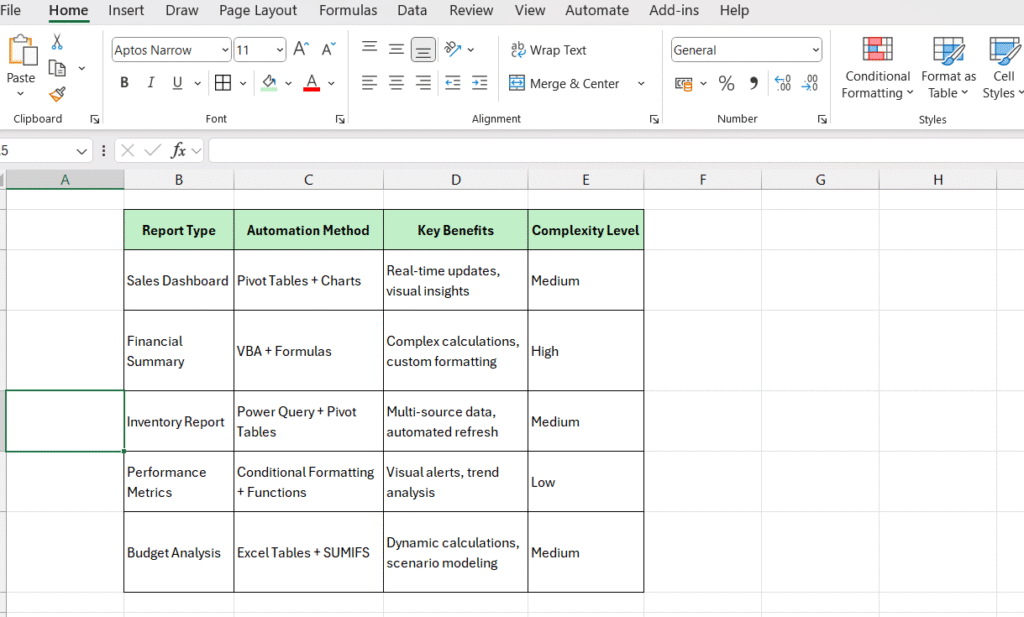Increase indent of cell text
Screen dimensions: 1024x617
coord(479,83)
